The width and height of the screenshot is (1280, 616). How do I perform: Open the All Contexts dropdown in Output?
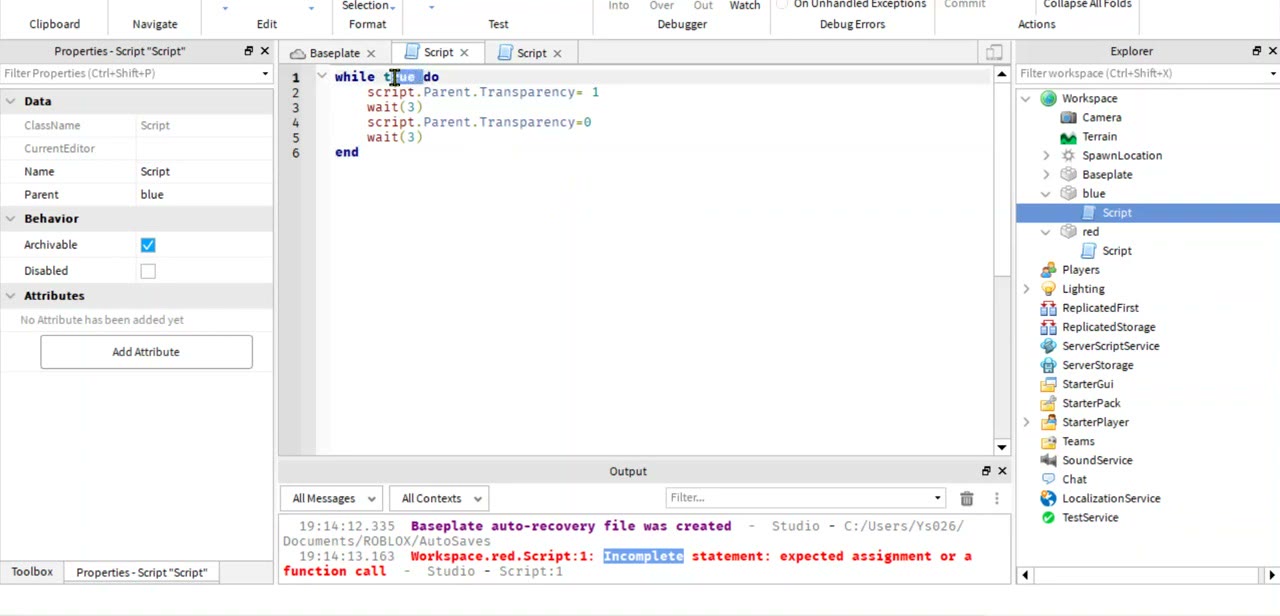[440, 498]
